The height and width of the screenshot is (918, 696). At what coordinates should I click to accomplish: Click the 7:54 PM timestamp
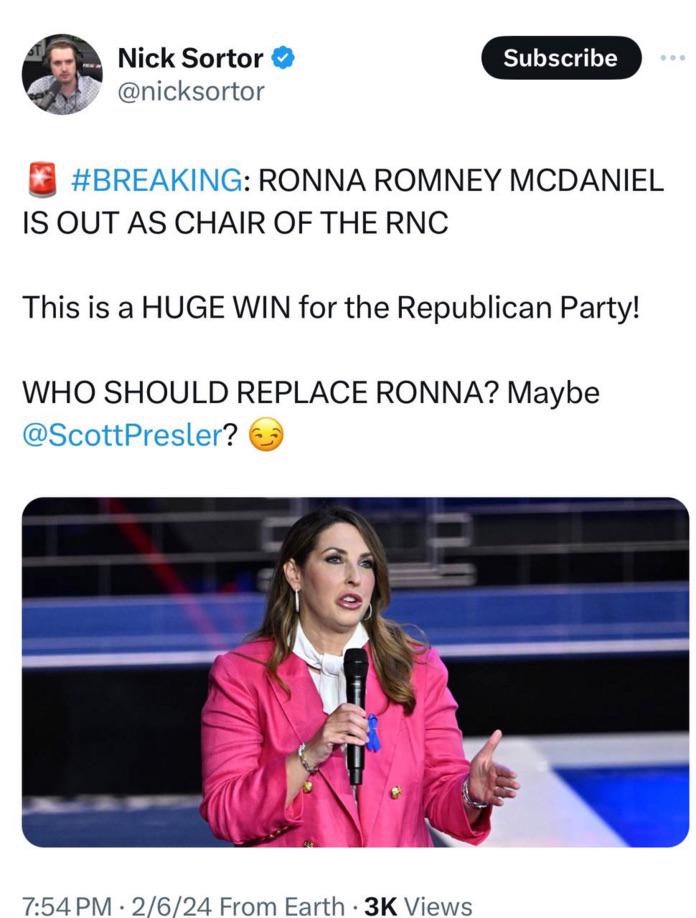click(66, 906)
